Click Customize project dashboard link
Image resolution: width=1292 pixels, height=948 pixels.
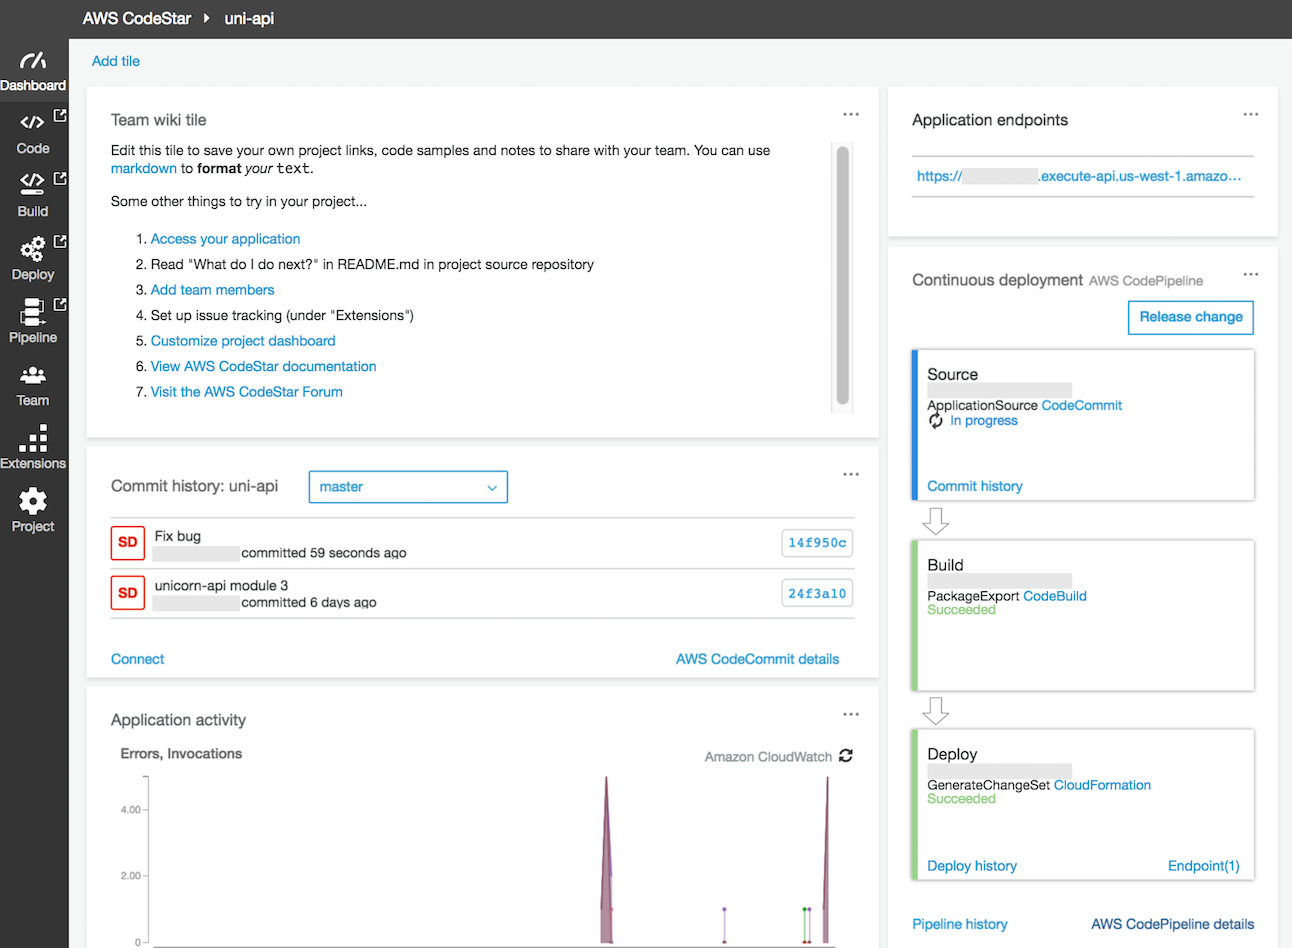point(243,341)
